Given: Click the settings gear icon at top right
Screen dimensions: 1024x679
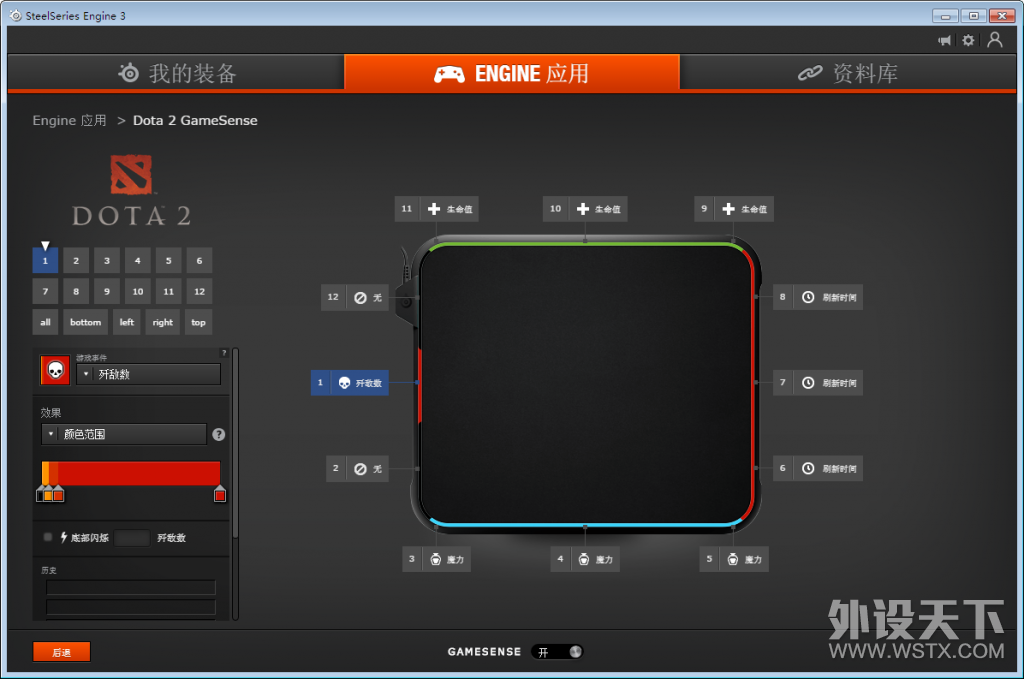Looking at the screenshot, I should tap(968, 40).
